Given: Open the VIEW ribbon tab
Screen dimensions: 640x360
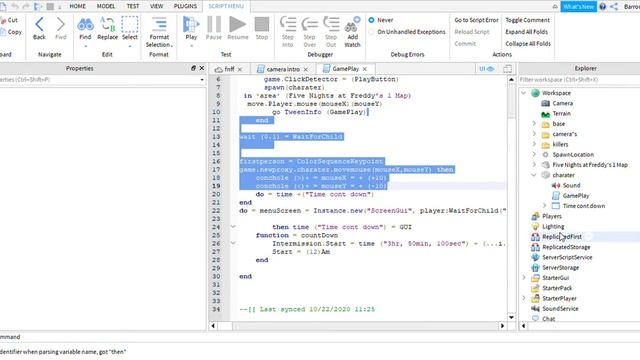Looking at the screenshot, I should 156,6.
